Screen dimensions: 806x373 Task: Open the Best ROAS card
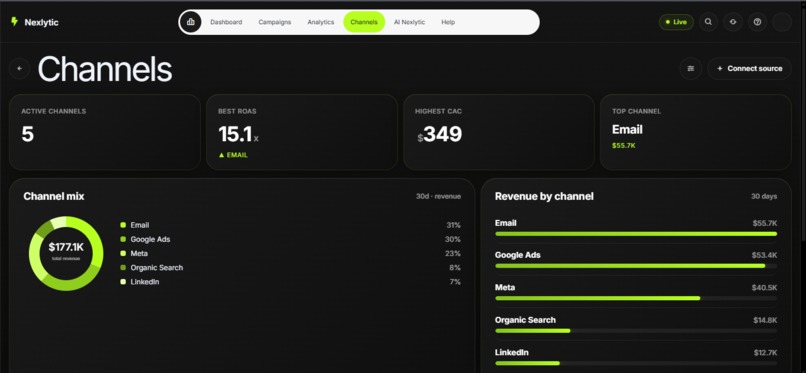tap(302, 132)
